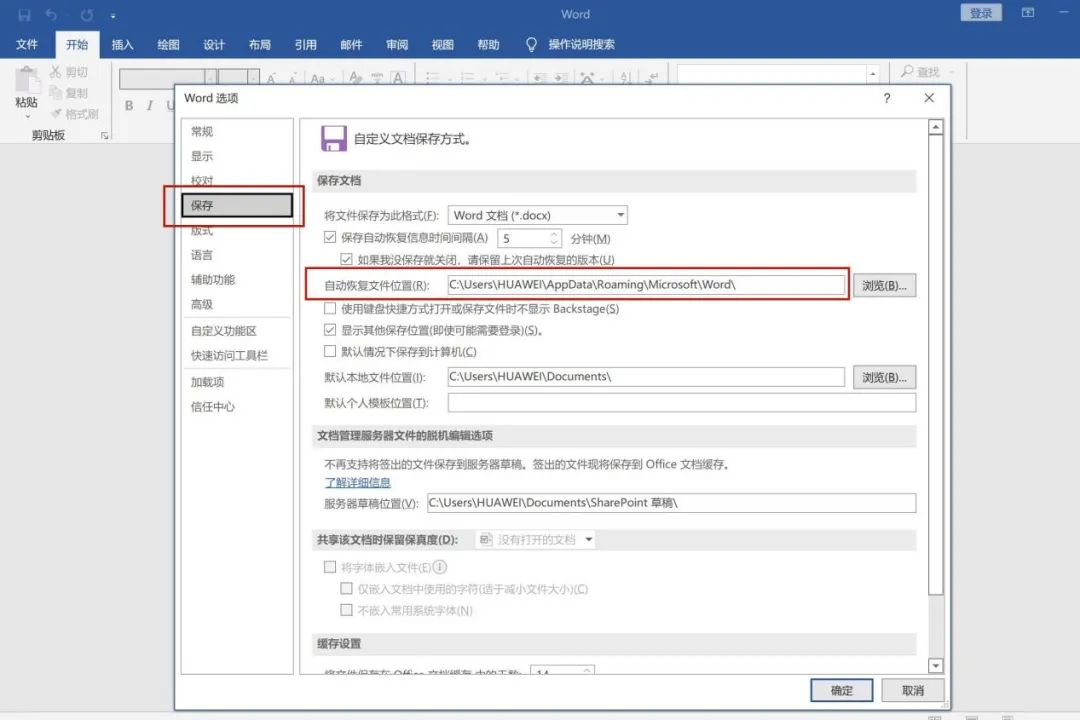
Task: Toggle 保存自动恢复信息时间间隔 checkbox
Action: 330,237
